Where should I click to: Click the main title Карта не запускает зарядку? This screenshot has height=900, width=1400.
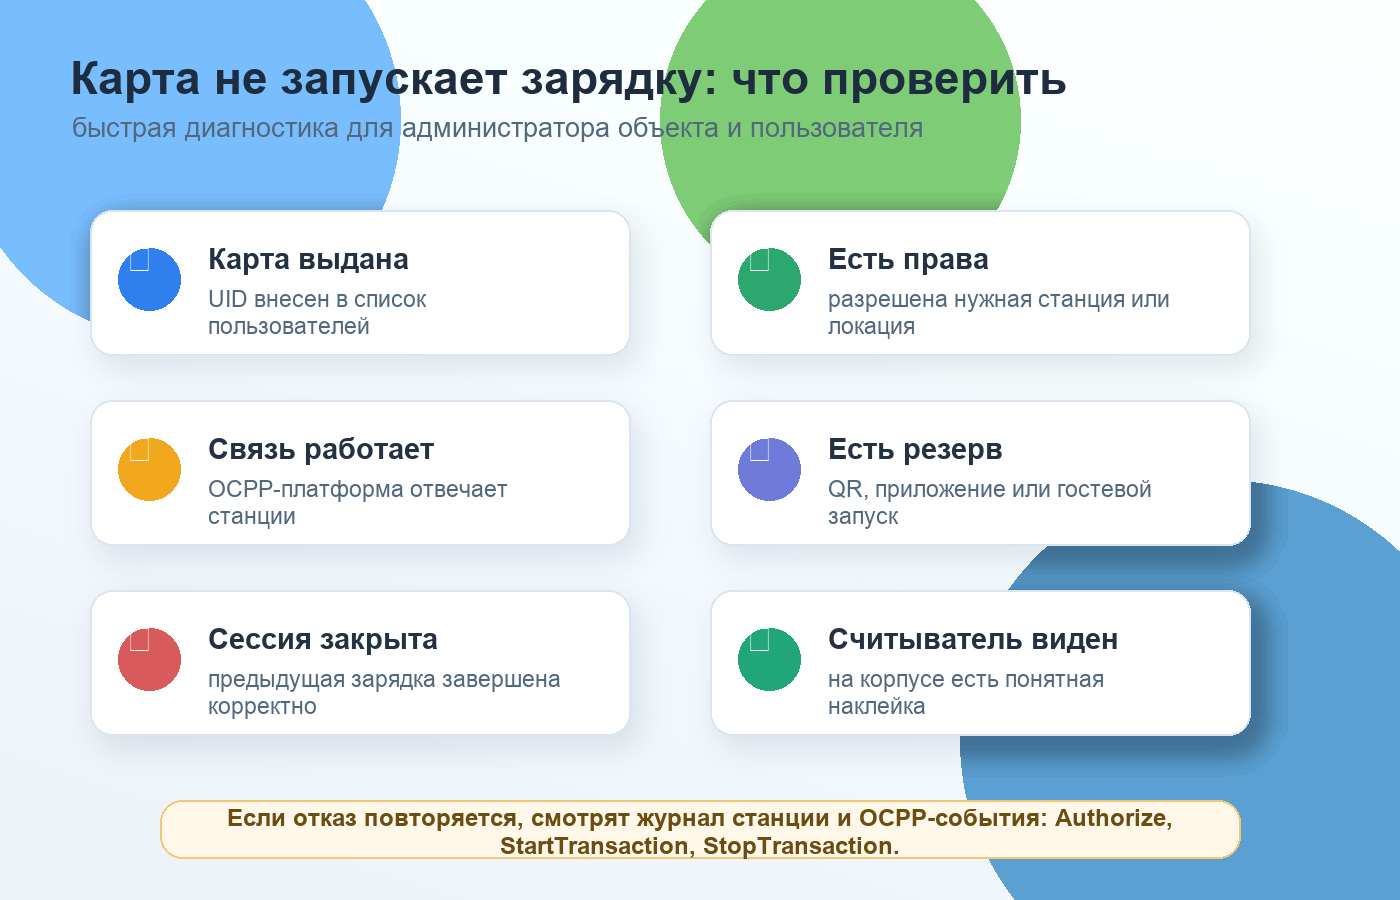[x=568, y=79]
